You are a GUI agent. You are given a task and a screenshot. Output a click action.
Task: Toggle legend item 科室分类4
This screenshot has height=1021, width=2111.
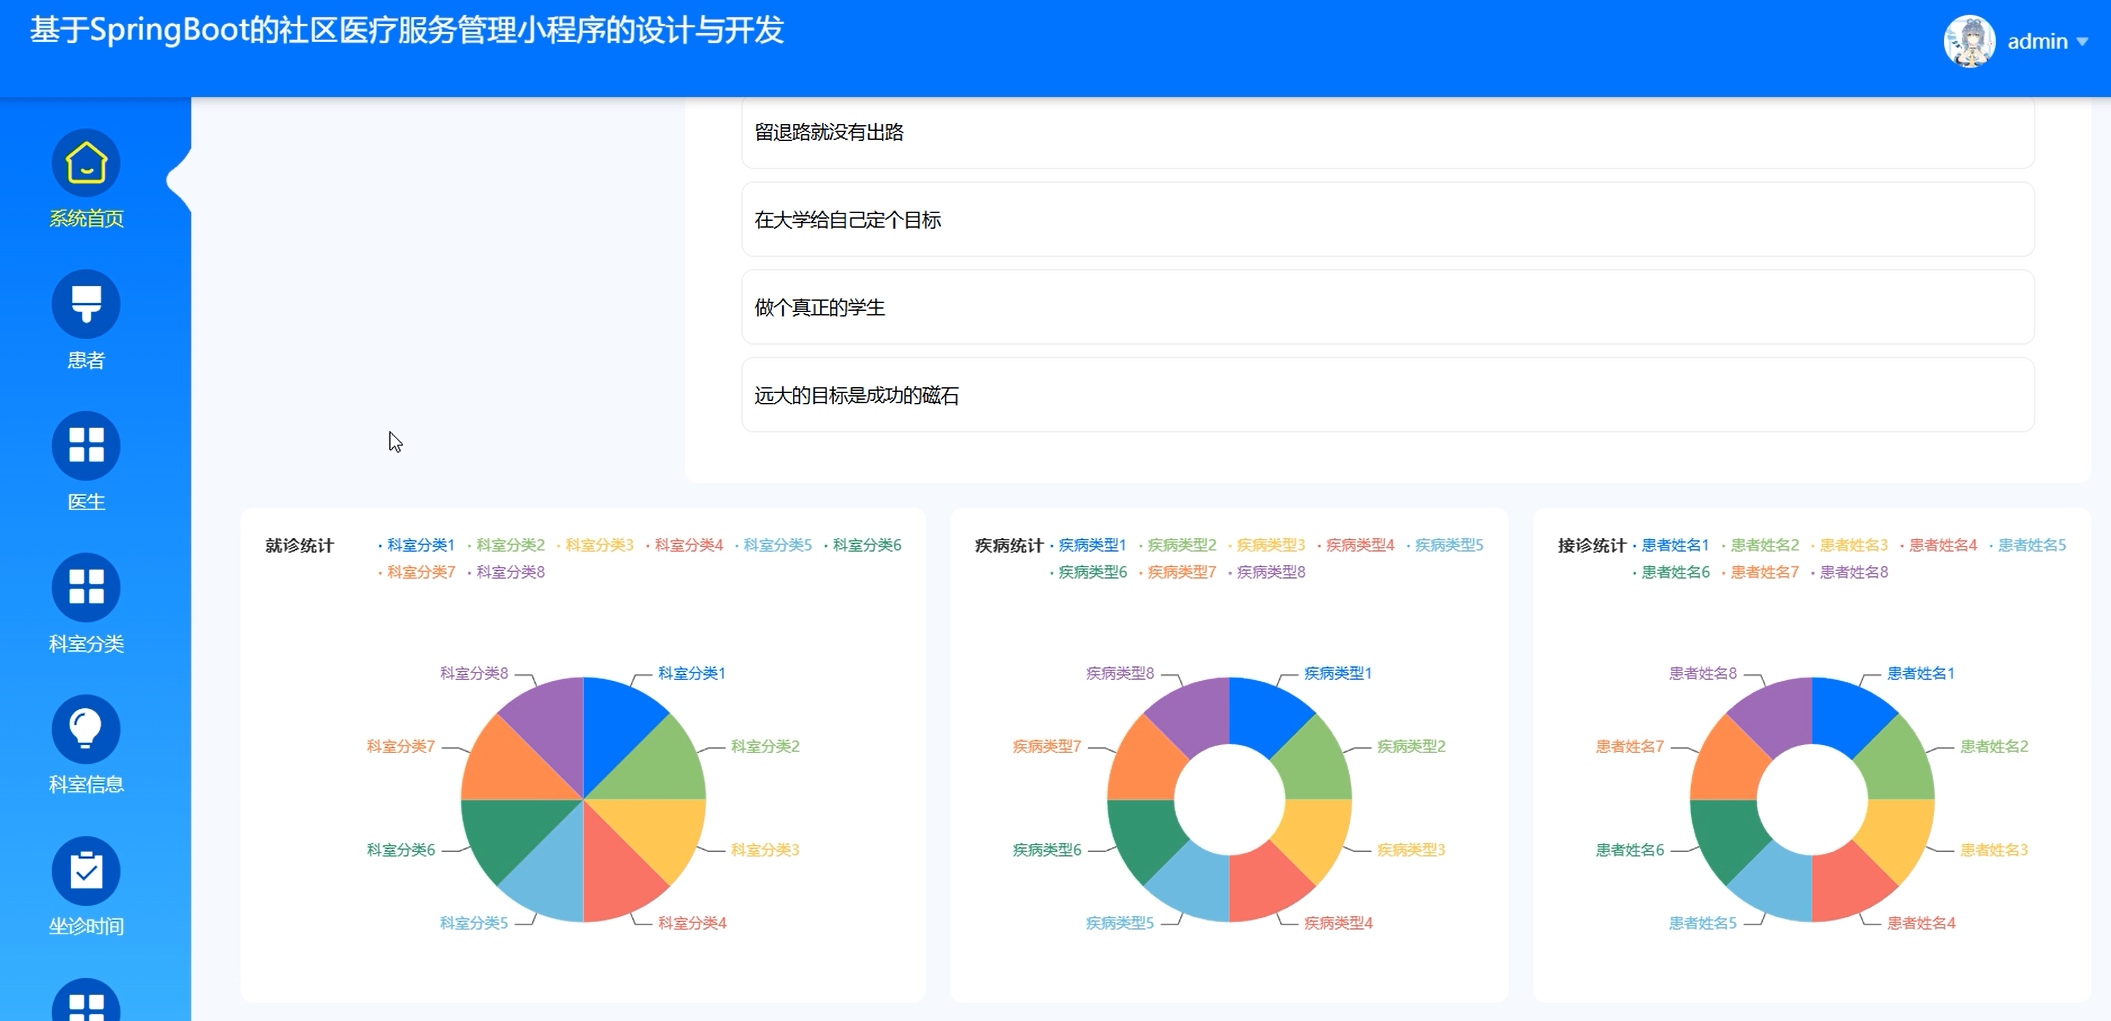[684, 545]
